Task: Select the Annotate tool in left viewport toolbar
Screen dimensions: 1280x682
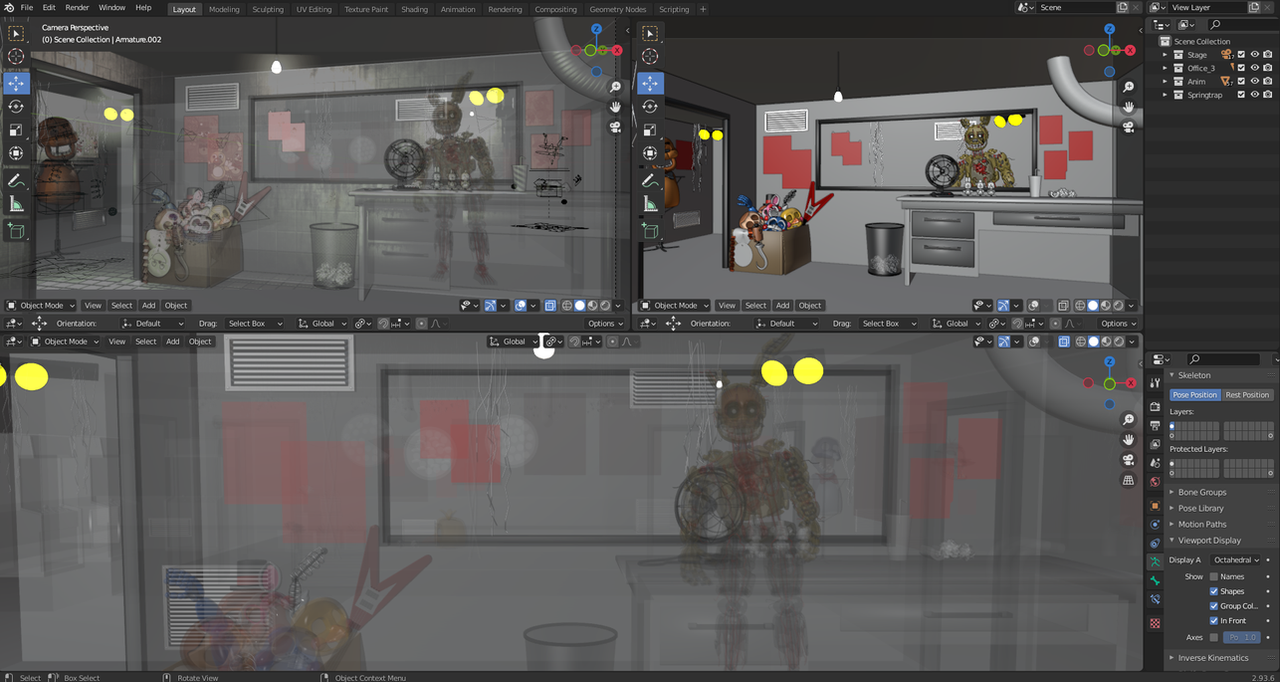Action: tap(16, 181)
